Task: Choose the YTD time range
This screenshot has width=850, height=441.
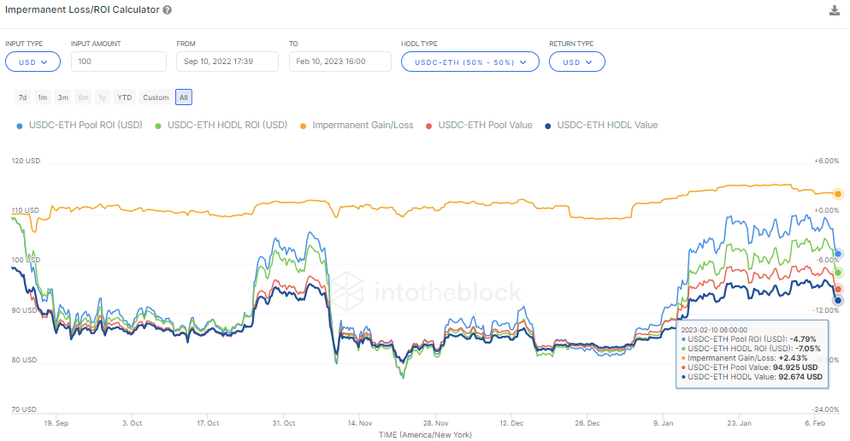Action: tap(124, 97)
